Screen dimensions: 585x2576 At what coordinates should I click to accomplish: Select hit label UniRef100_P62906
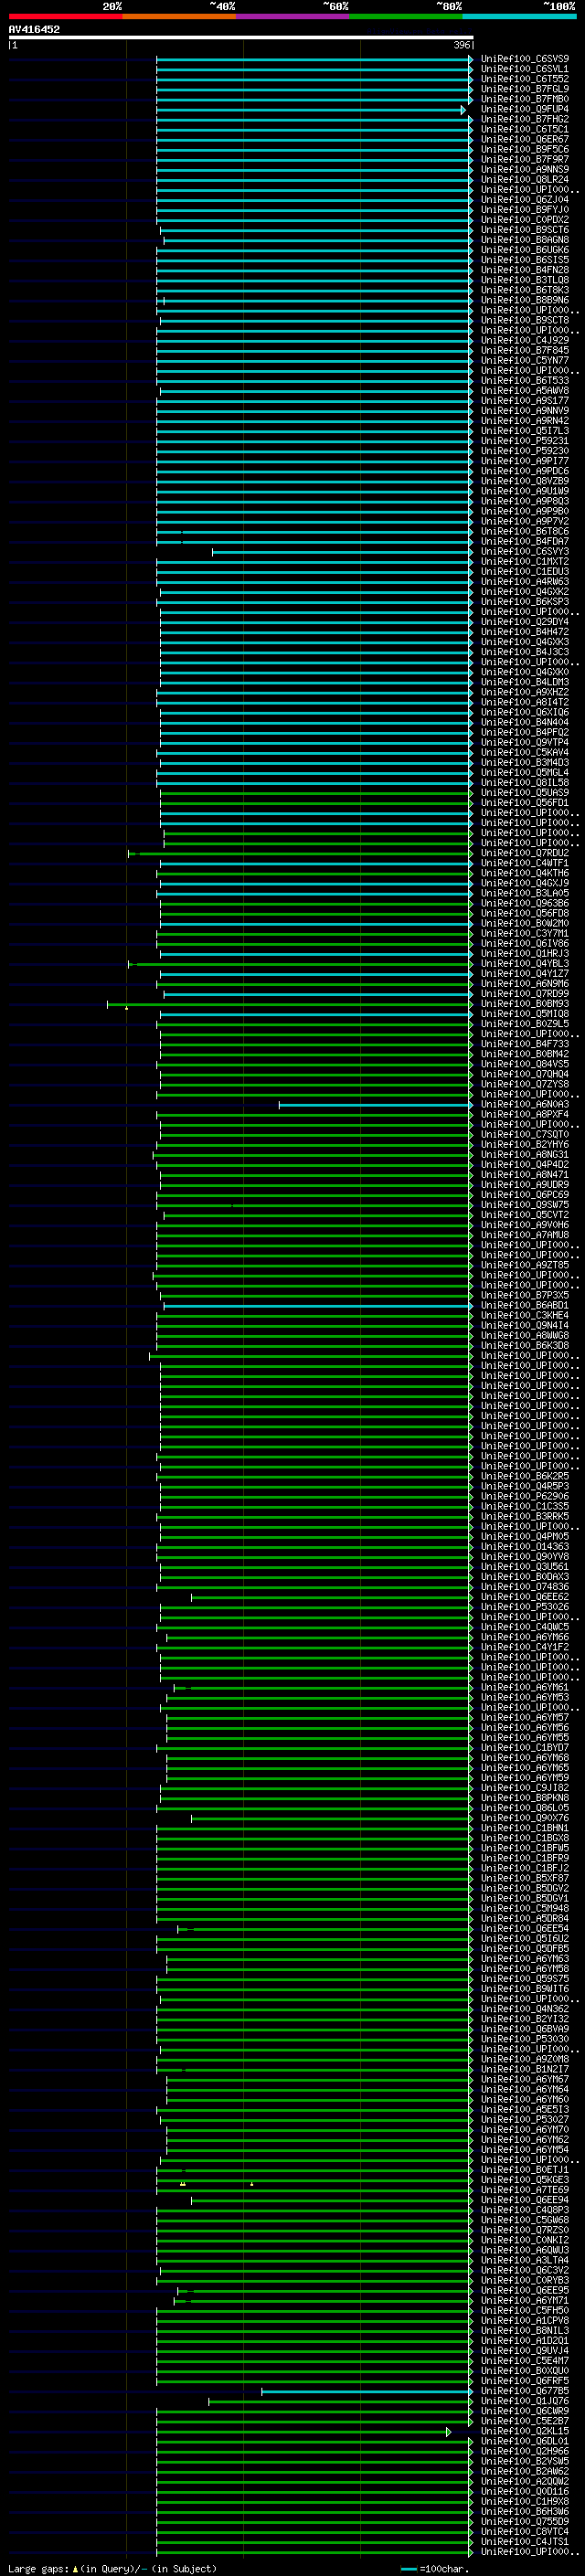(525, 1497)
